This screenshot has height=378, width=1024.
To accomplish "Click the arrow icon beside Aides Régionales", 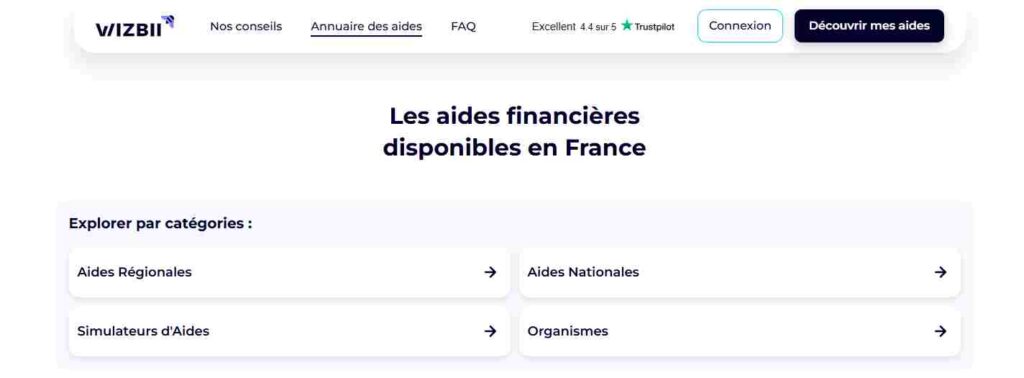I will [x=490, y=272].
